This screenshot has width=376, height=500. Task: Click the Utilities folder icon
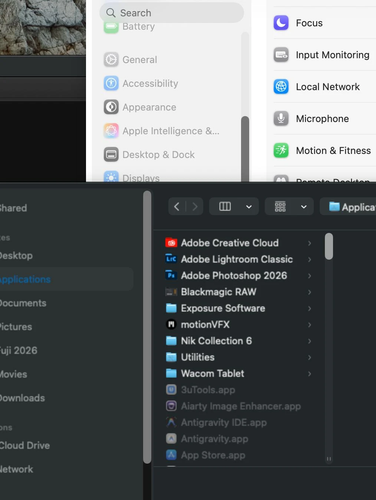(x=171, y=357)
